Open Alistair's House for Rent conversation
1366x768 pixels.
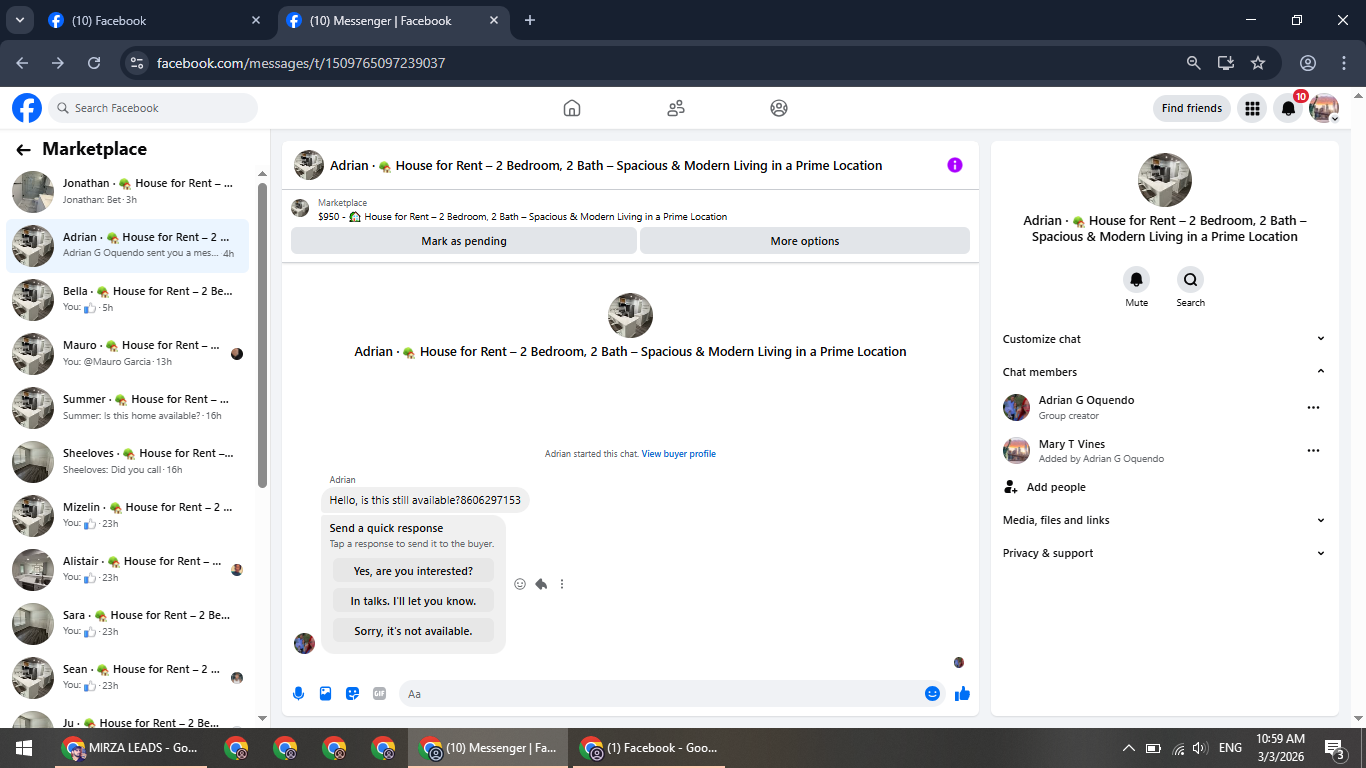[x=128, y=570]
